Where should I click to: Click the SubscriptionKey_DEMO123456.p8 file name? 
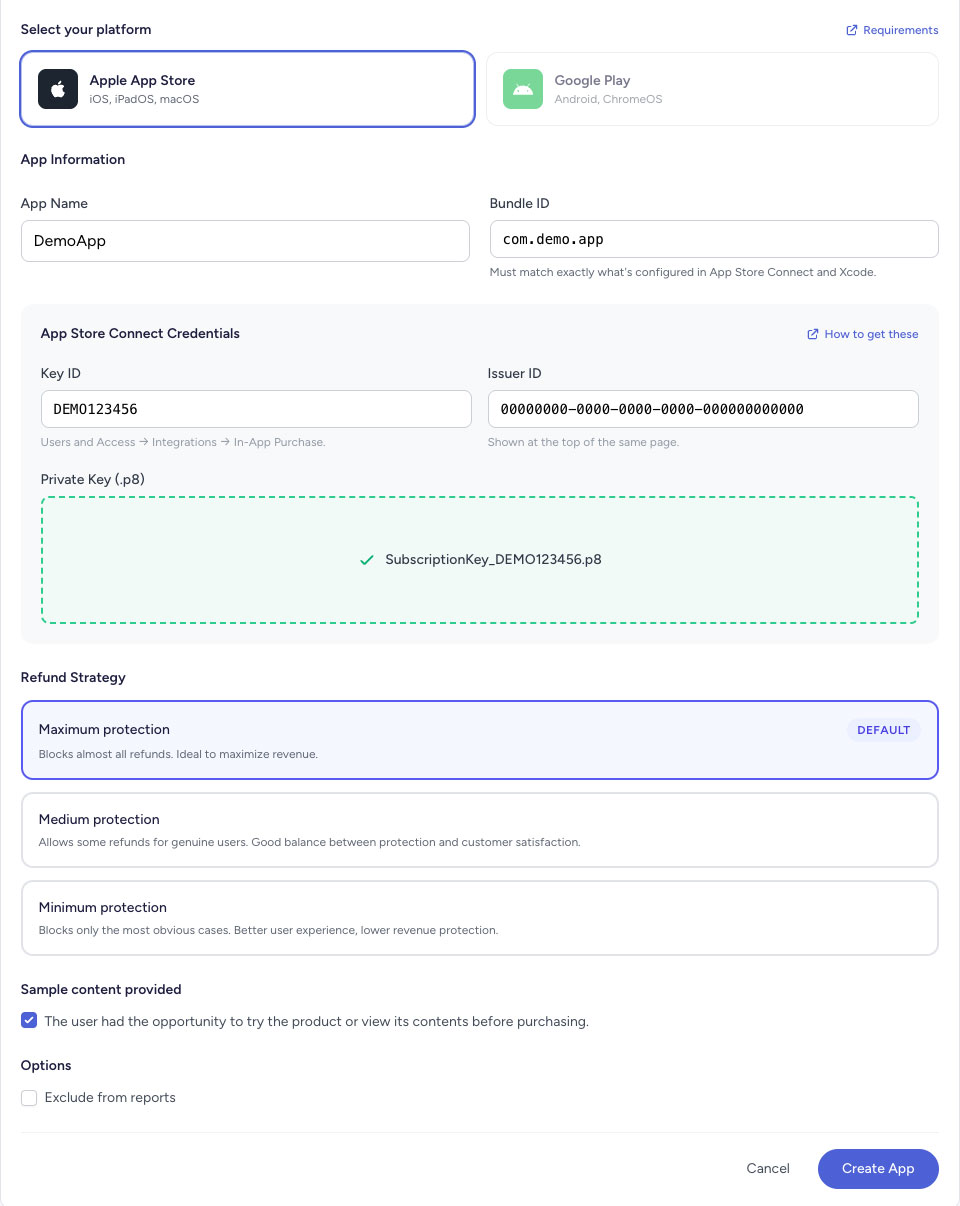[493, 560]
